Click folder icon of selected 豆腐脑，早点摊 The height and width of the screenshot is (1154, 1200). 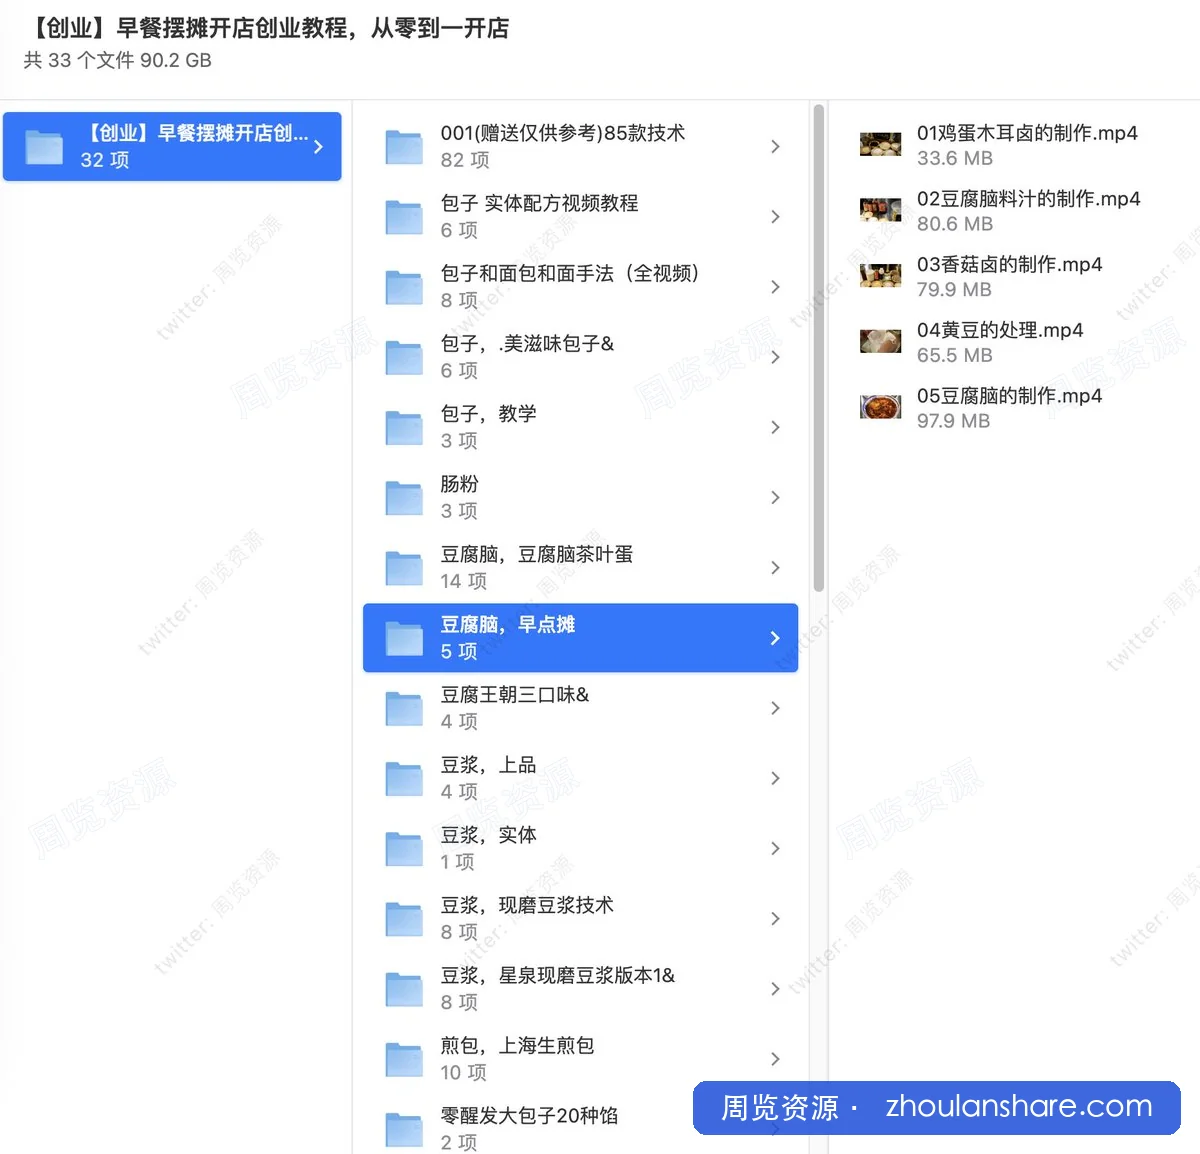point(404,638)
